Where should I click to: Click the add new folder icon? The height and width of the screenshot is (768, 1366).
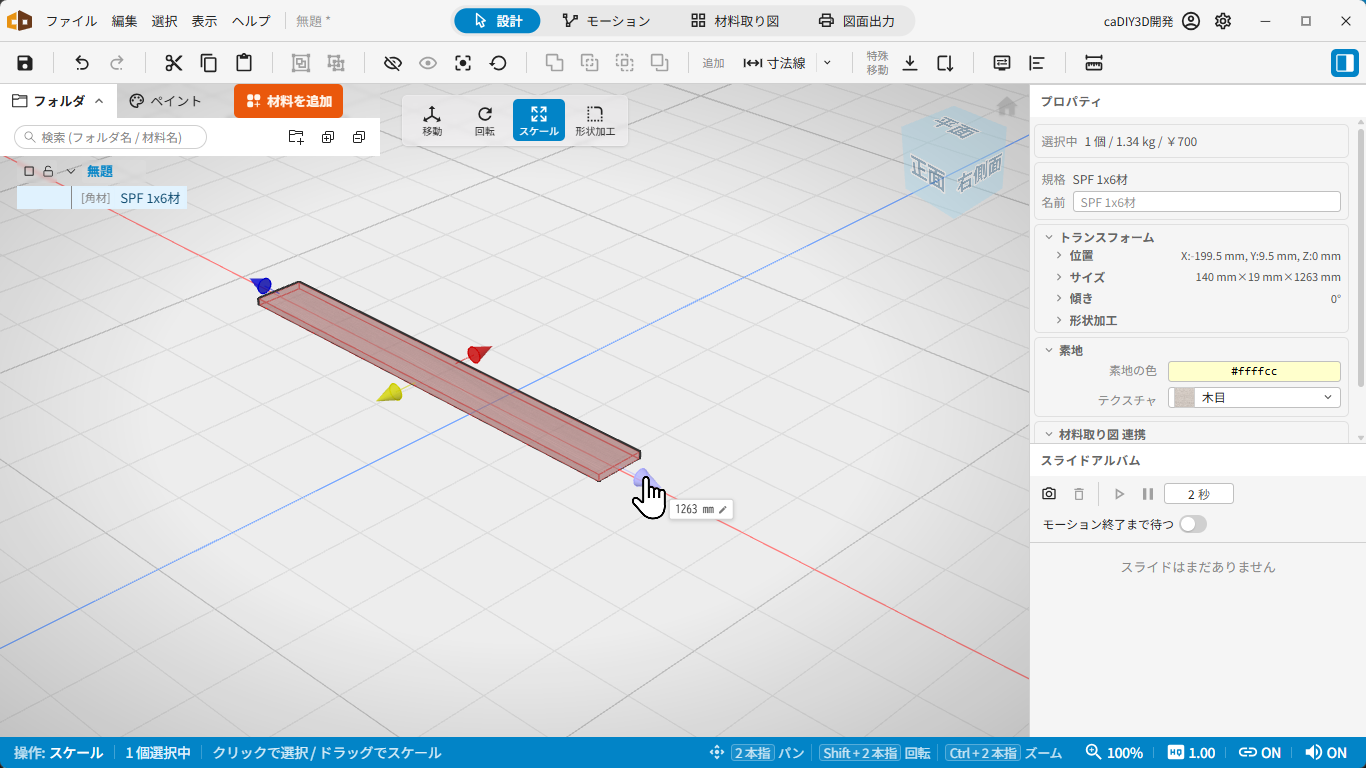[x=296, y=137]
